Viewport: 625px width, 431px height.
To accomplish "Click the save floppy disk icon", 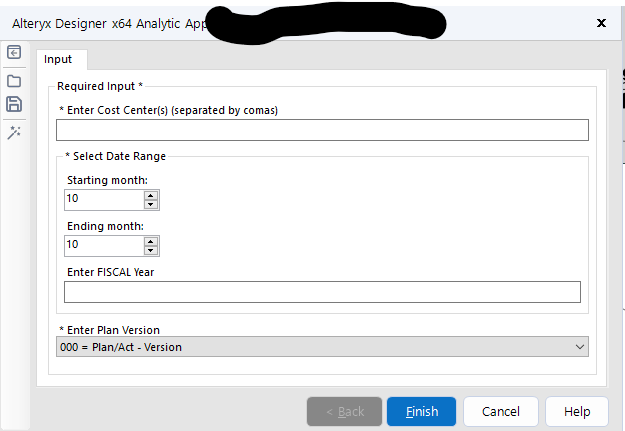I will 14,105.
